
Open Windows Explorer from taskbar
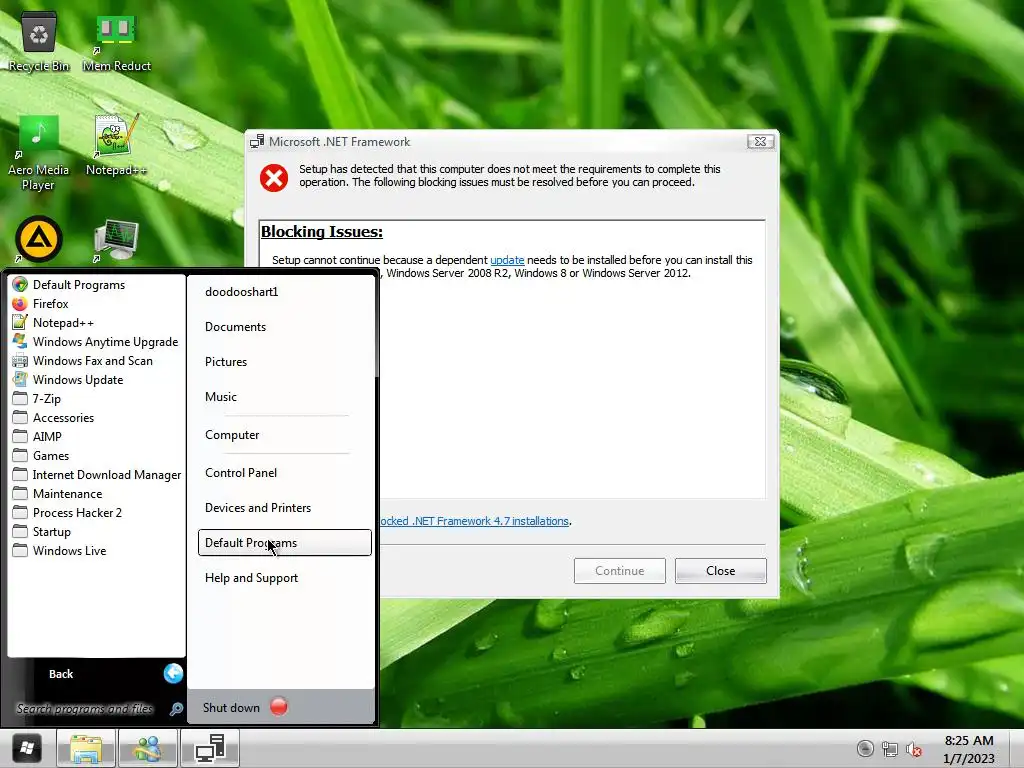click(86, 748)
